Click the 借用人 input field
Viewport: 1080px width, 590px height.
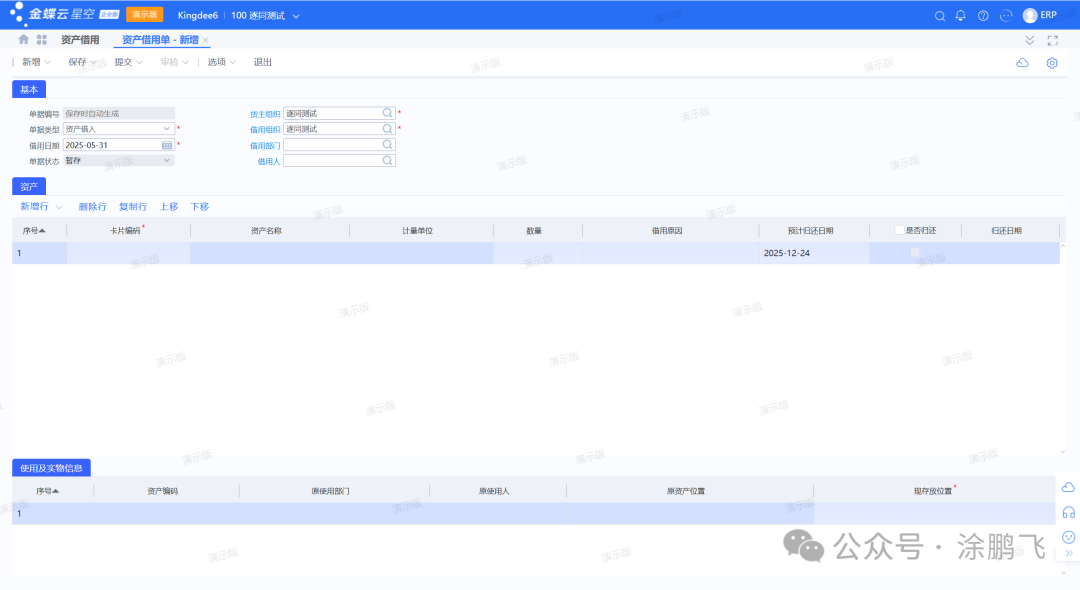(x=332, y=161)
